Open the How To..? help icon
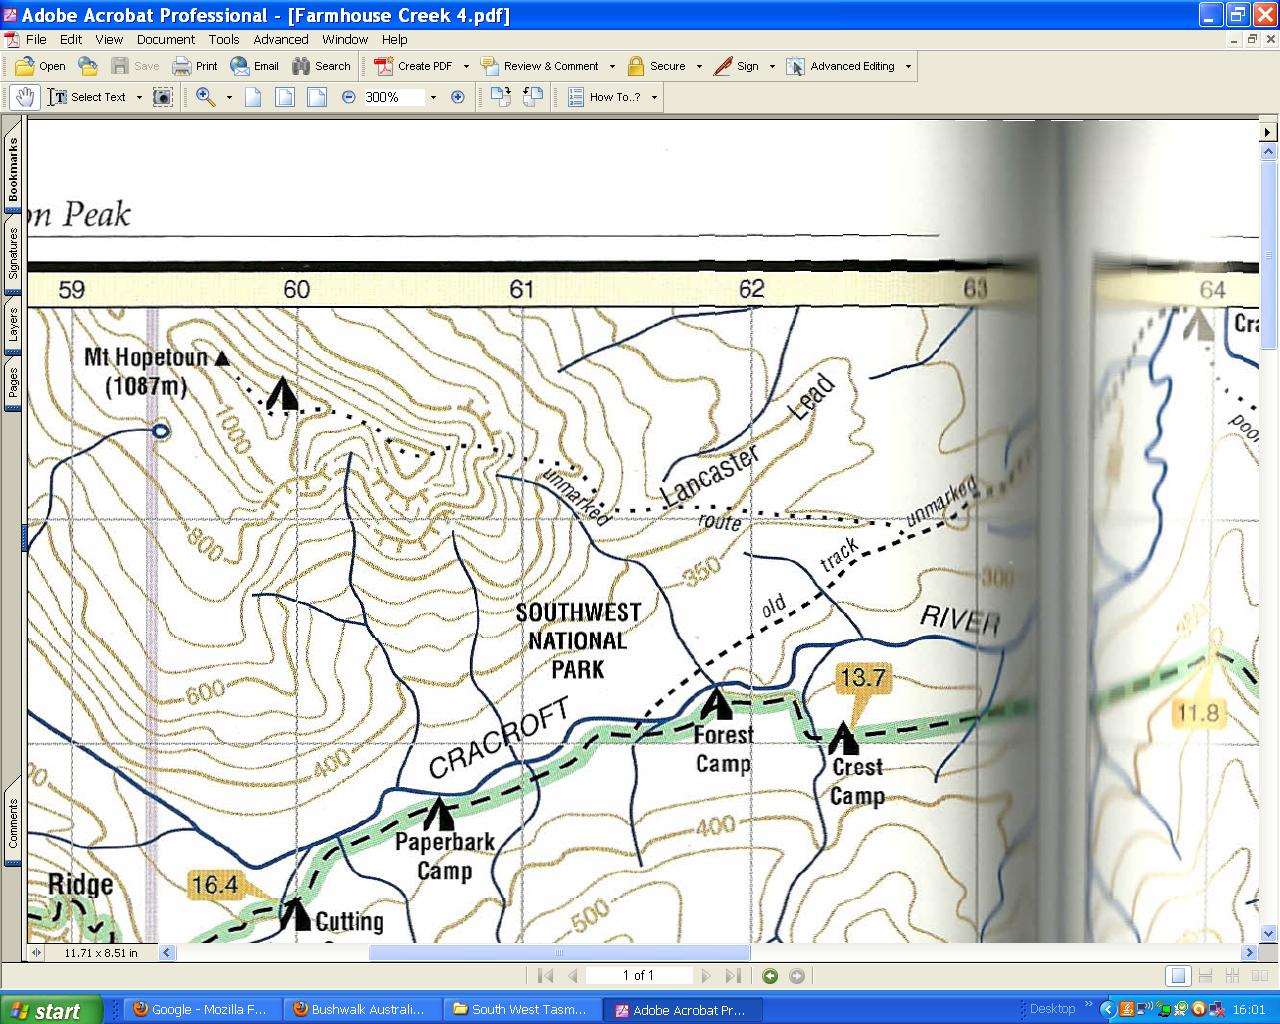Image resolution: width=1280 pixels, height=1024 pixels. tap(576, 97)
